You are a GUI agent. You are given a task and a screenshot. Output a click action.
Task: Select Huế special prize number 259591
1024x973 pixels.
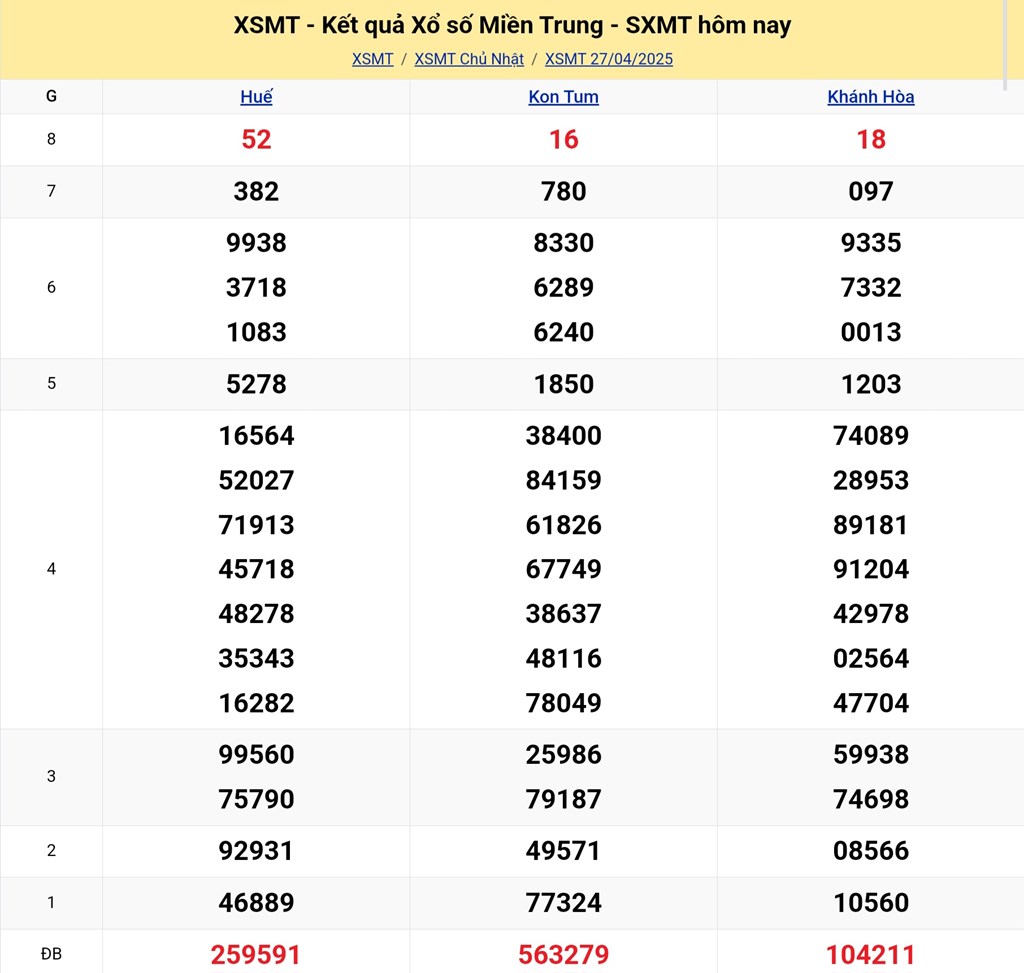256,955
